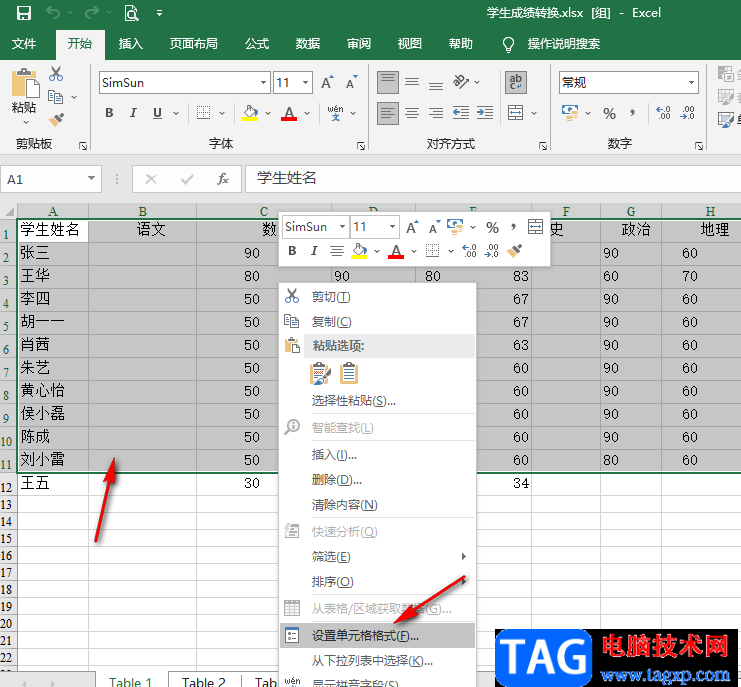Screen dimensions: 741x687
Task: Open the underline style dropdown arrow
Action: (x=176, y=113)
